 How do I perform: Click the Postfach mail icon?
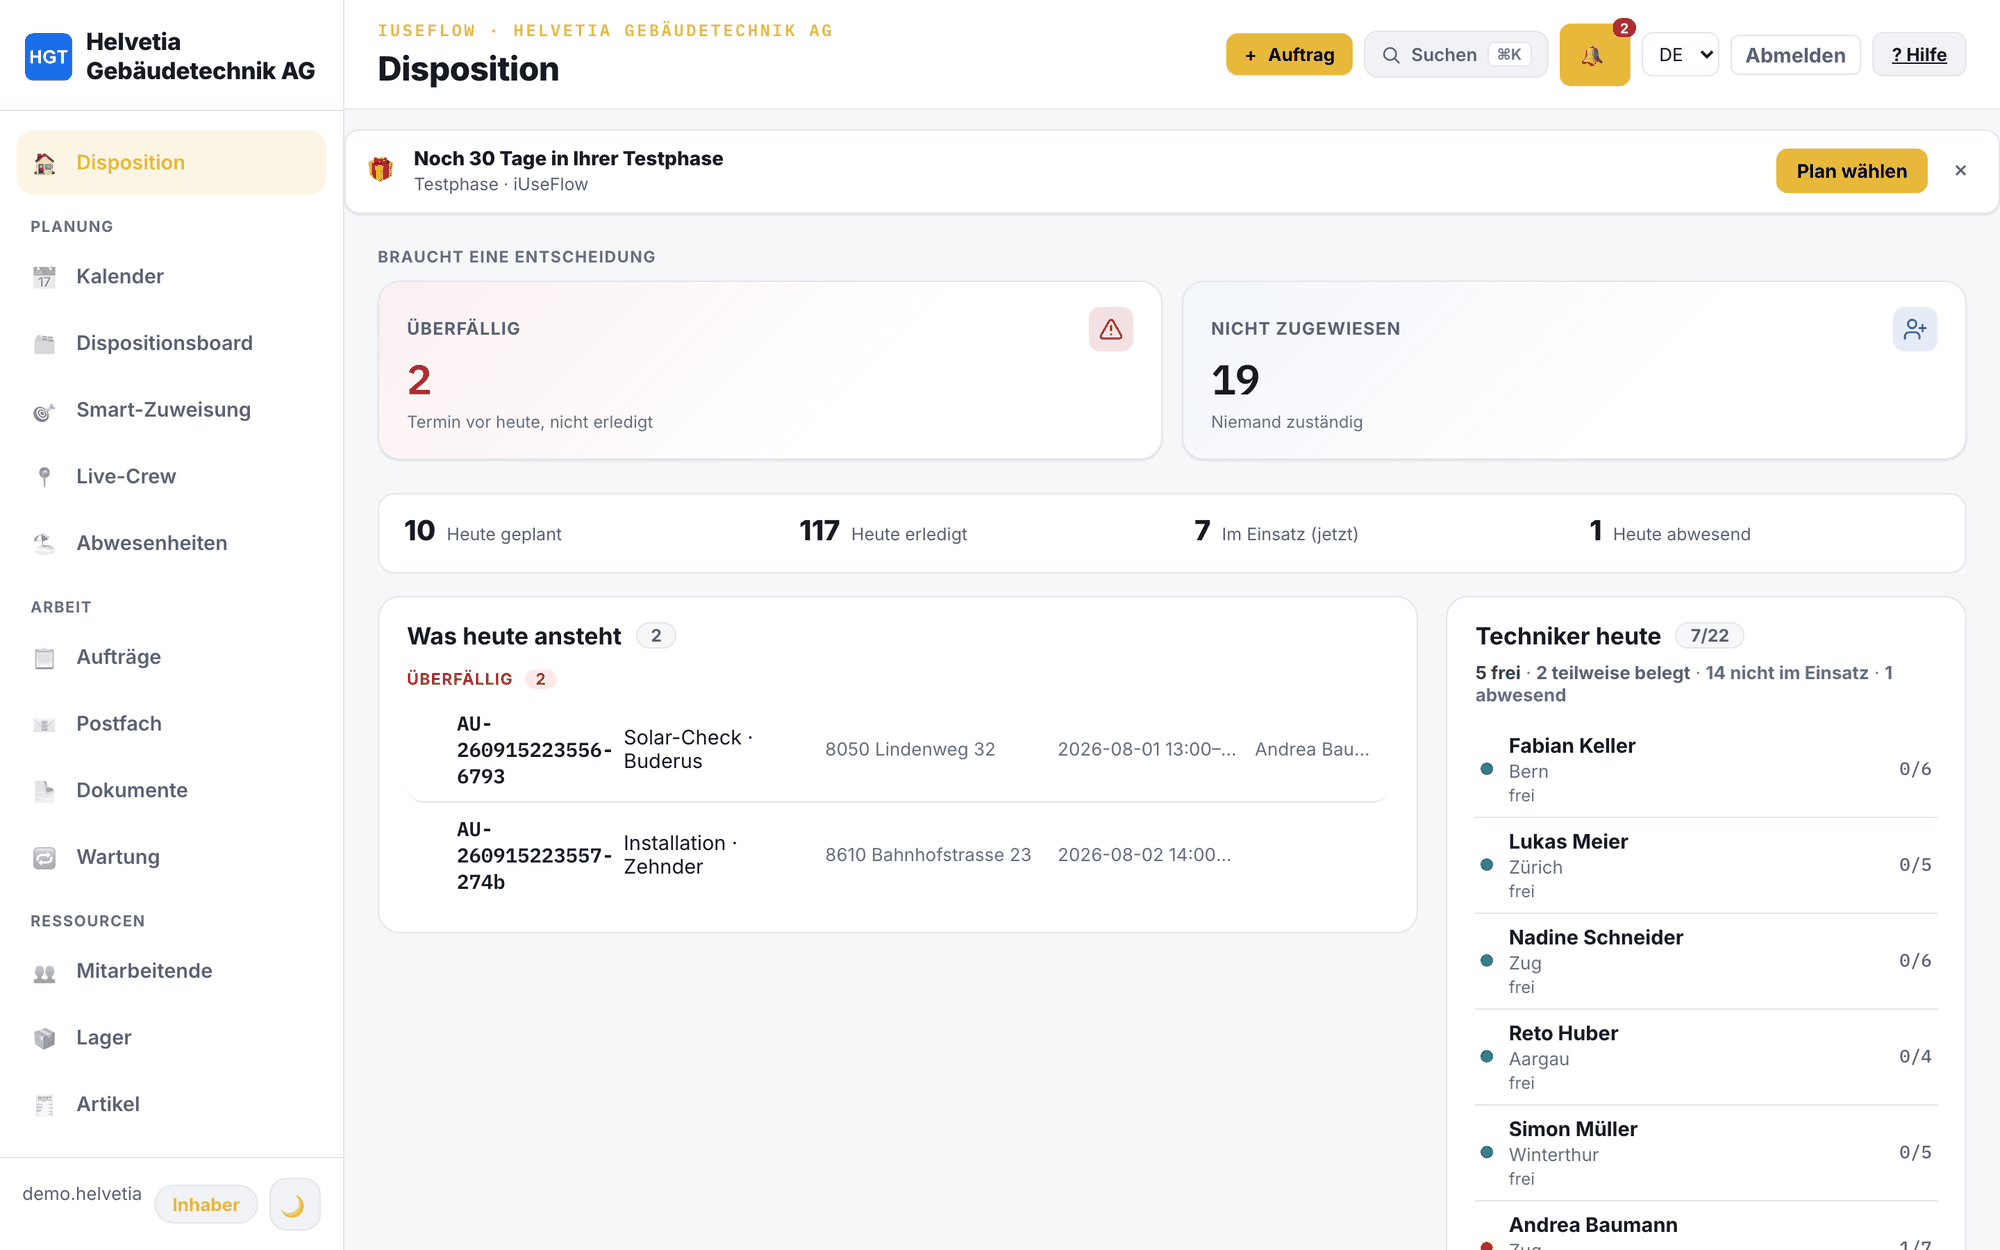45,724
